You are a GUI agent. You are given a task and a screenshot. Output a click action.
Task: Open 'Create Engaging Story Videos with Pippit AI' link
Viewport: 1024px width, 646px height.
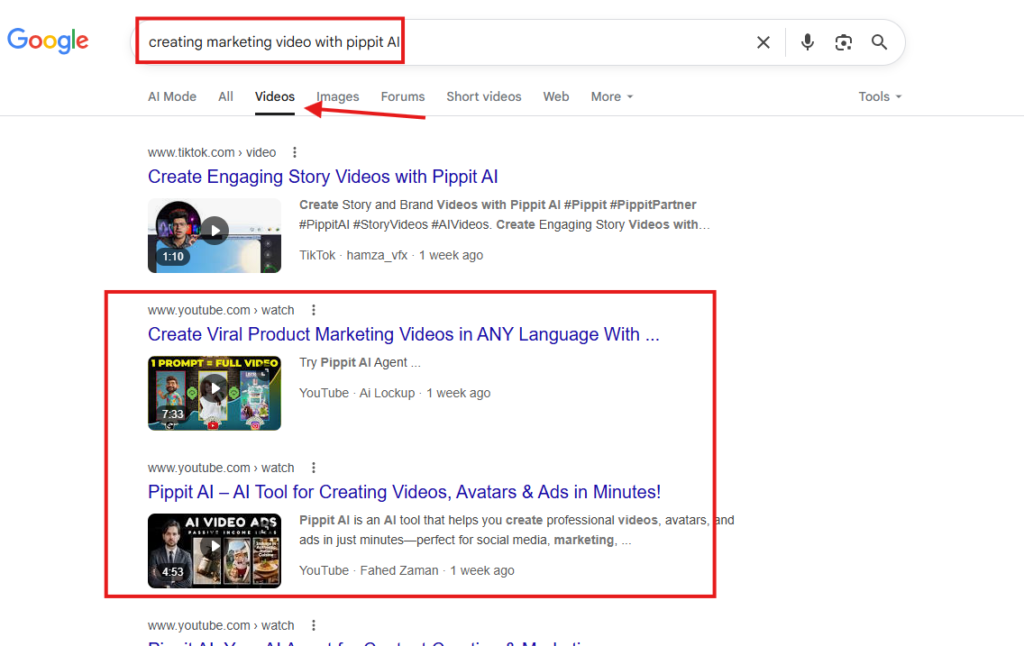(x=322, y=177)
